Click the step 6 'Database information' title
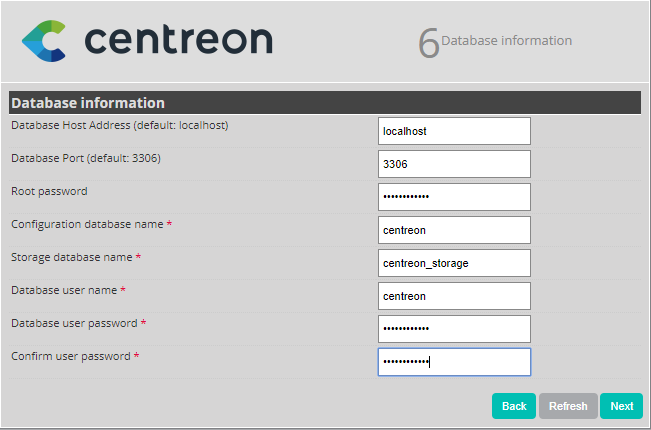Screen dimensions: 651x430 point(507,41)
